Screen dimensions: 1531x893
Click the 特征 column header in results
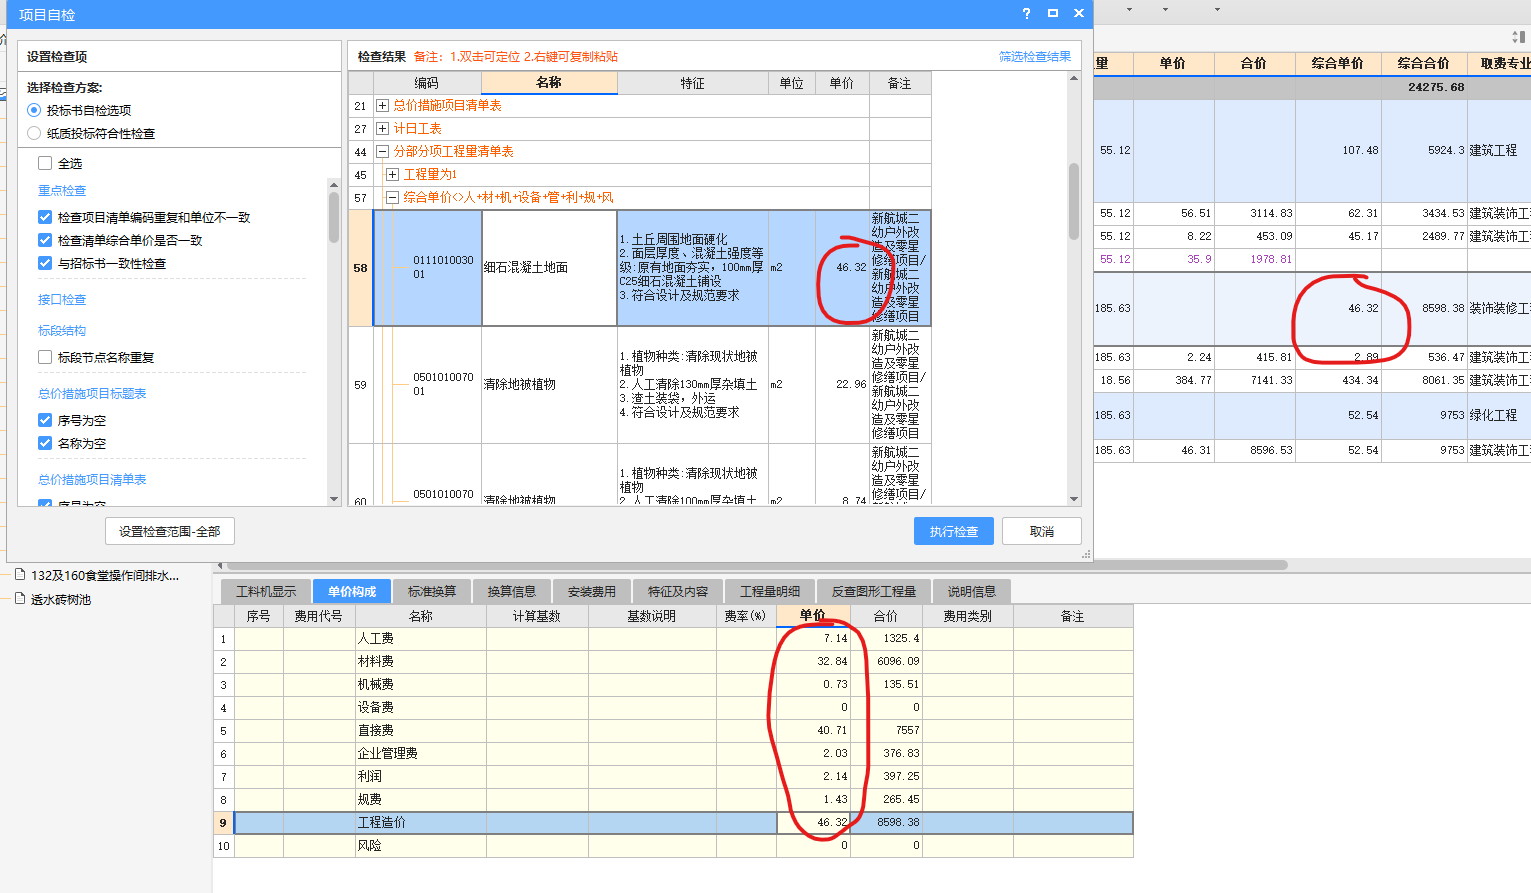692,83
